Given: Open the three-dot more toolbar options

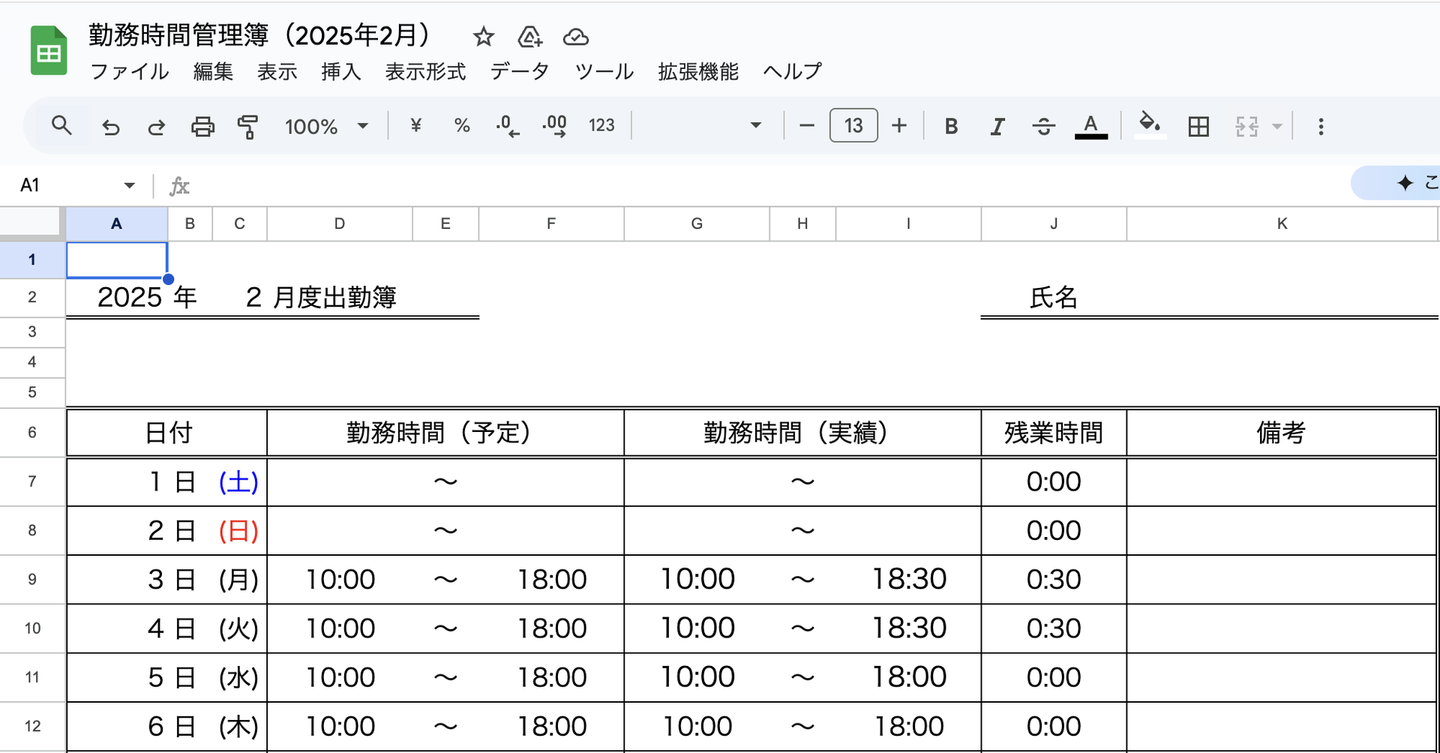Looking at the screenshot, I should 1321,126.
